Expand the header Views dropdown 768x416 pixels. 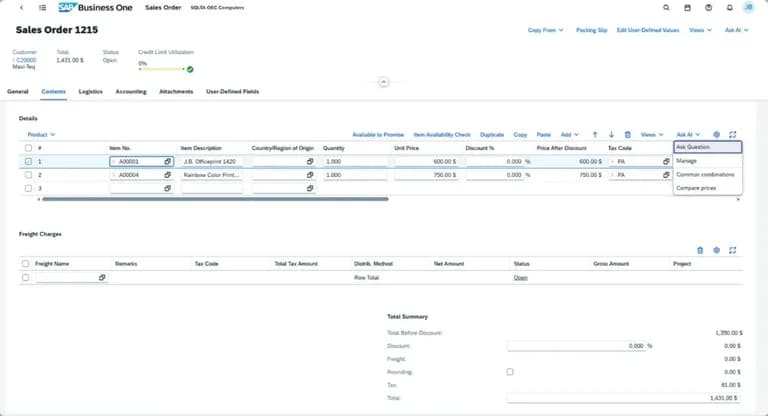point(700,30)
